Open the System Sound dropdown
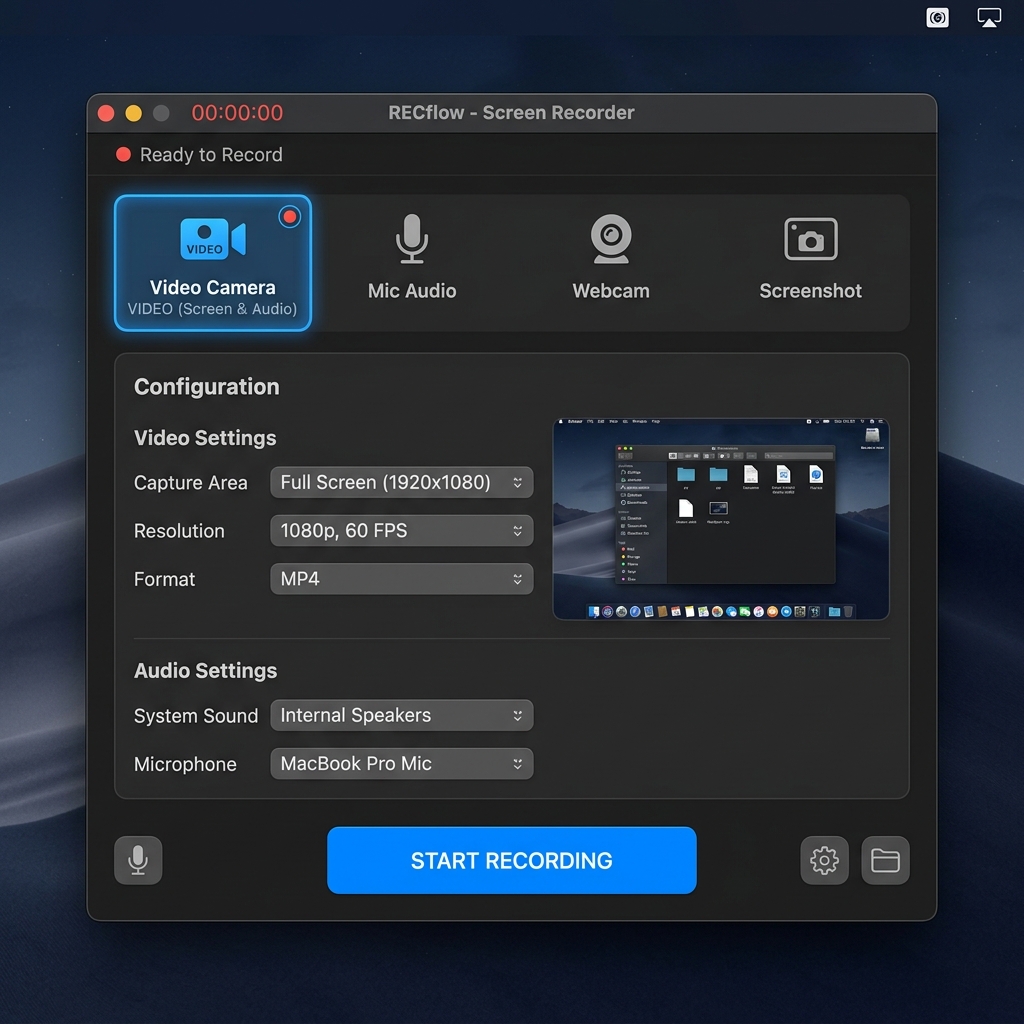The height and width of the screenshot is (1024, 1024). [x=402, y=716]
